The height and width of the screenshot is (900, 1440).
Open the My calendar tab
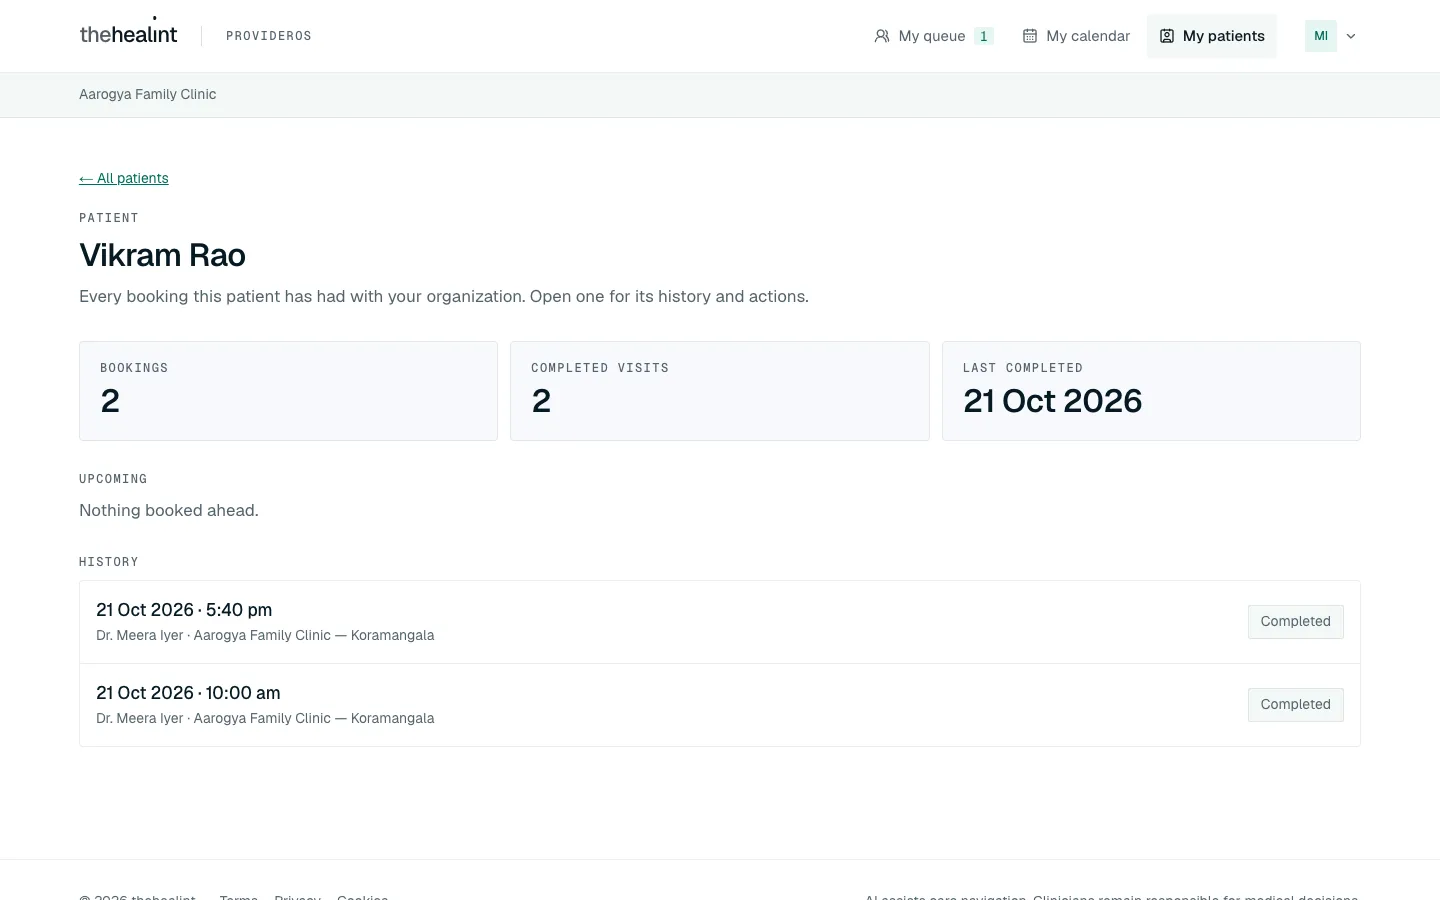pos(1076,36)
